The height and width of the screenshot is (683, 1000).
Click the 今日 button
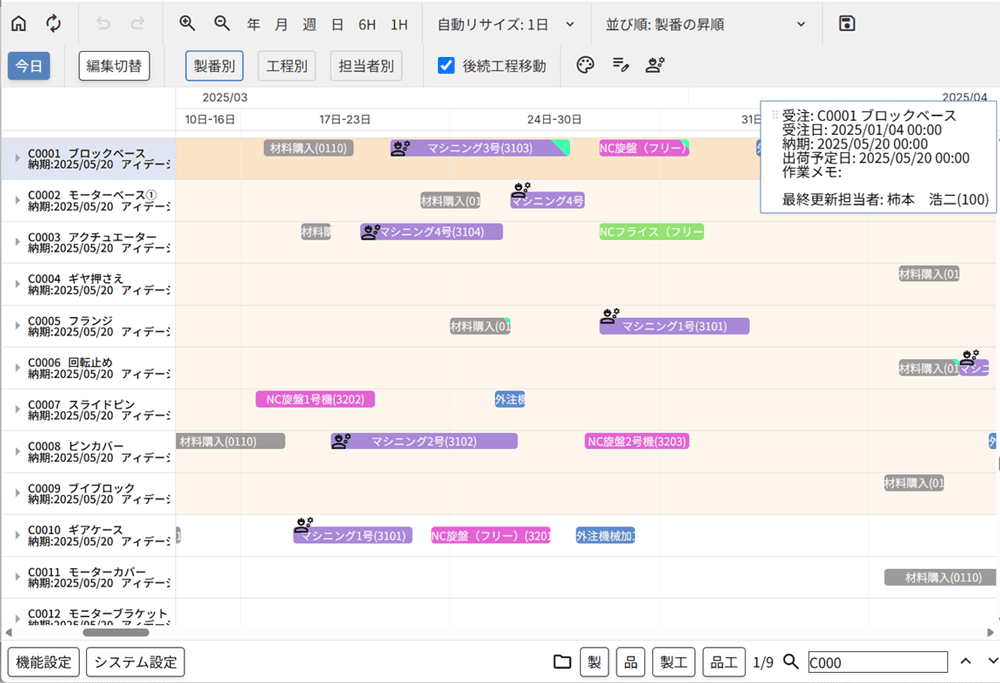[x=29, y=66]
